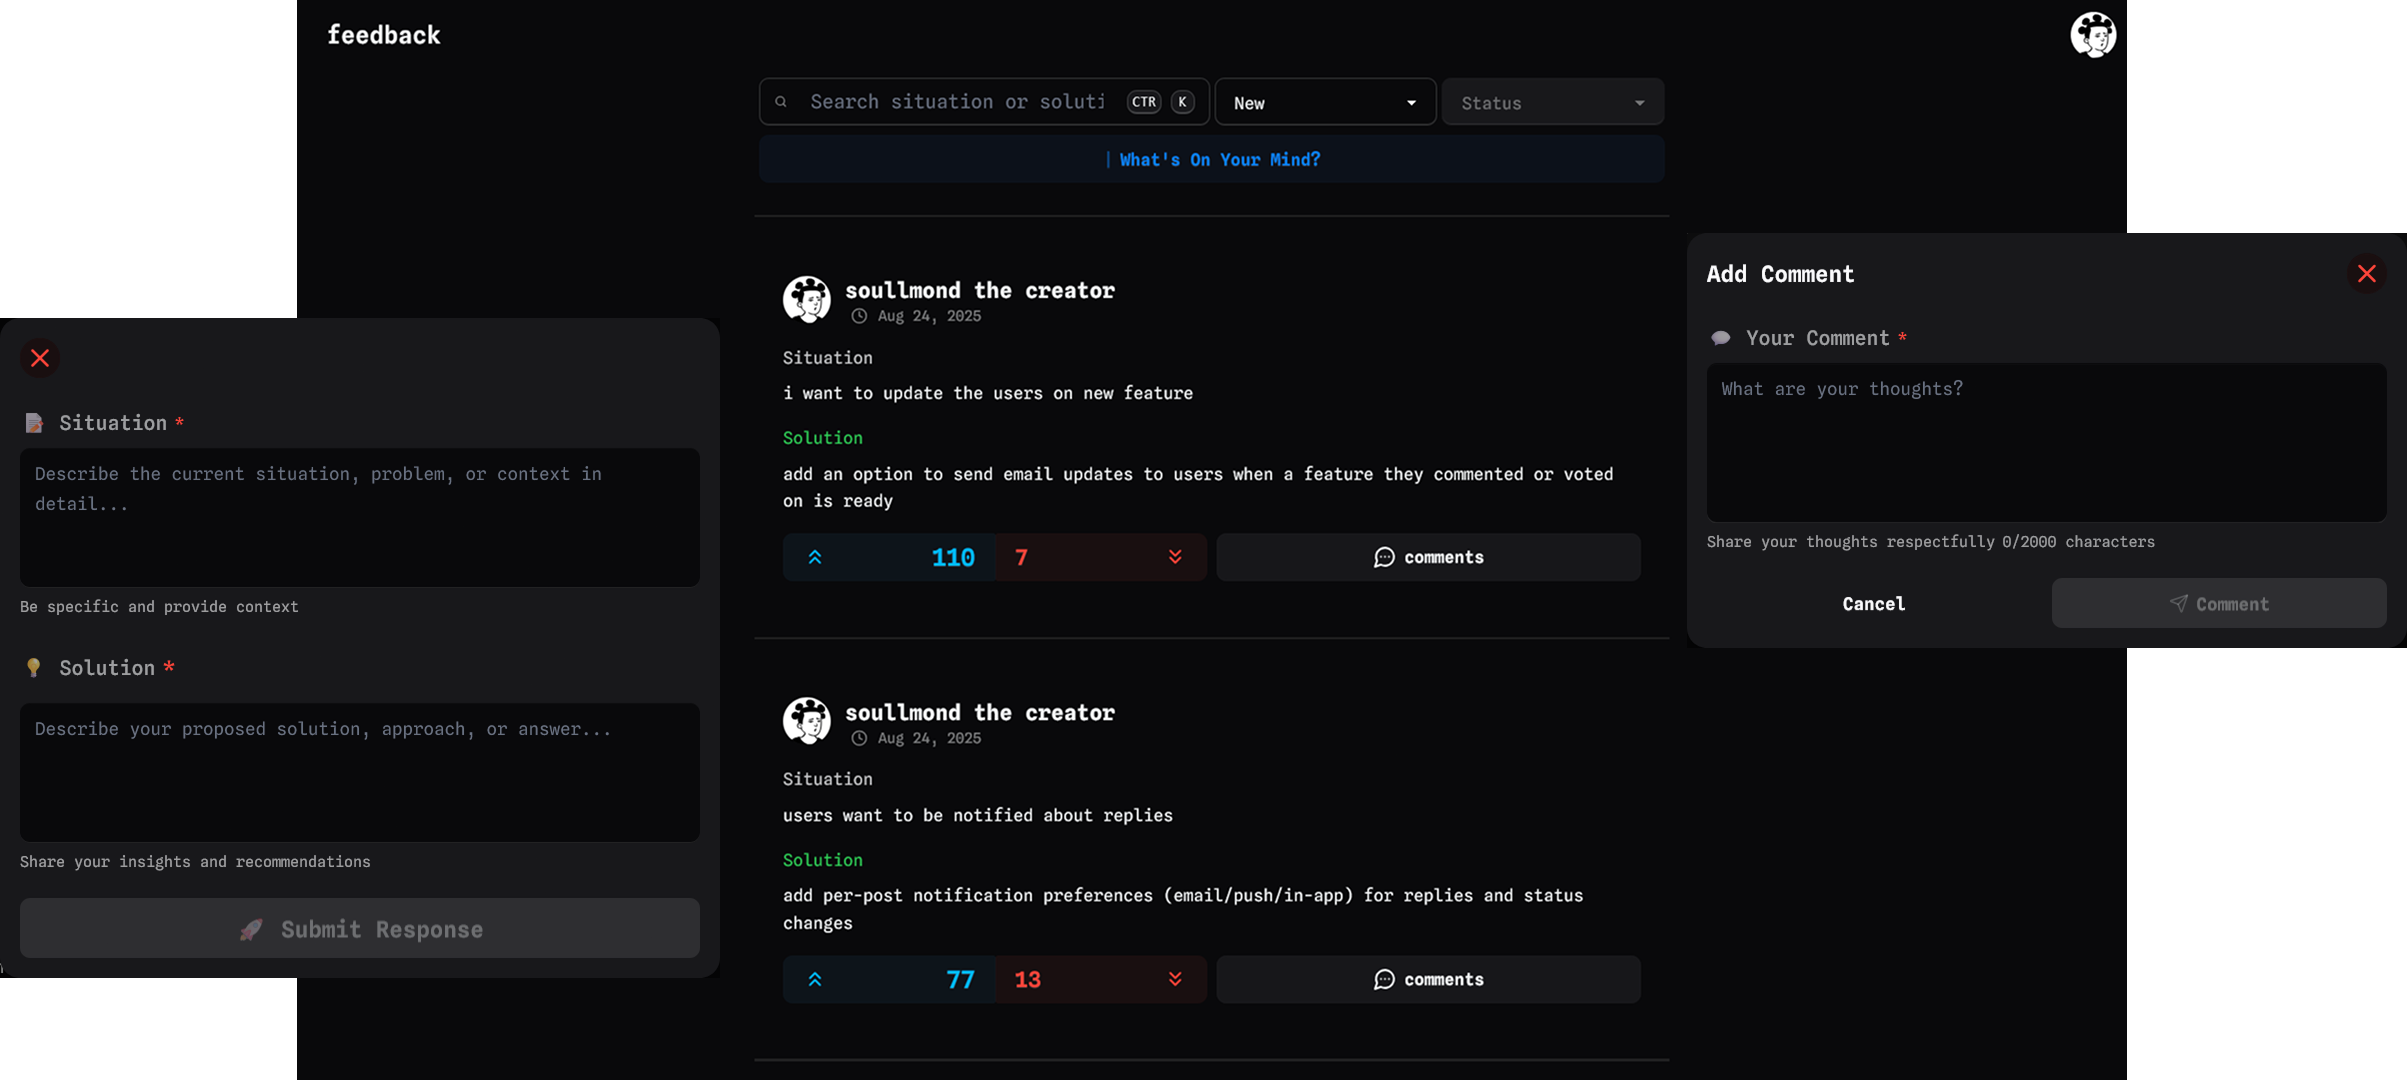This screenshot has height=1080, width=2407.
Task: Focus the Situation description text area
Action: pos(360,516)
